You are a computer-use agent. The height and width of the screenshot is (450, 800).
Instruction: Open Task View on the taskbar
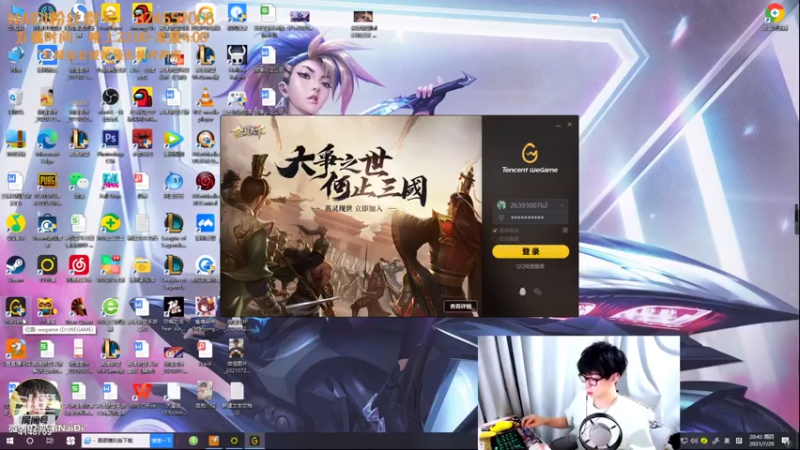[x=49, y=441]
